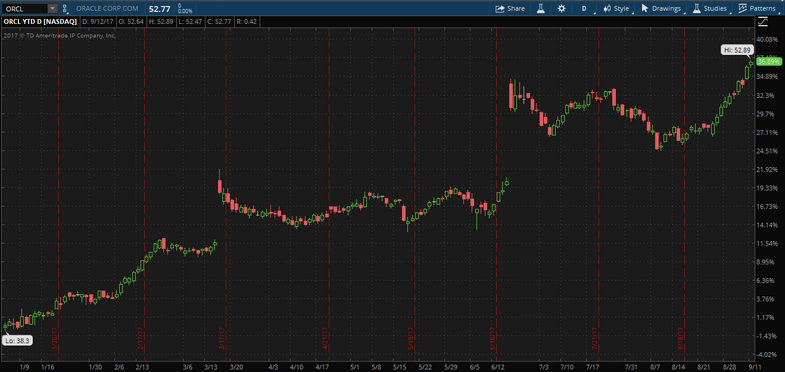The height and width of the screenshot is (372, 785).
Task: Click the H: 52.89 high value
Action: [x=160, y=22]
